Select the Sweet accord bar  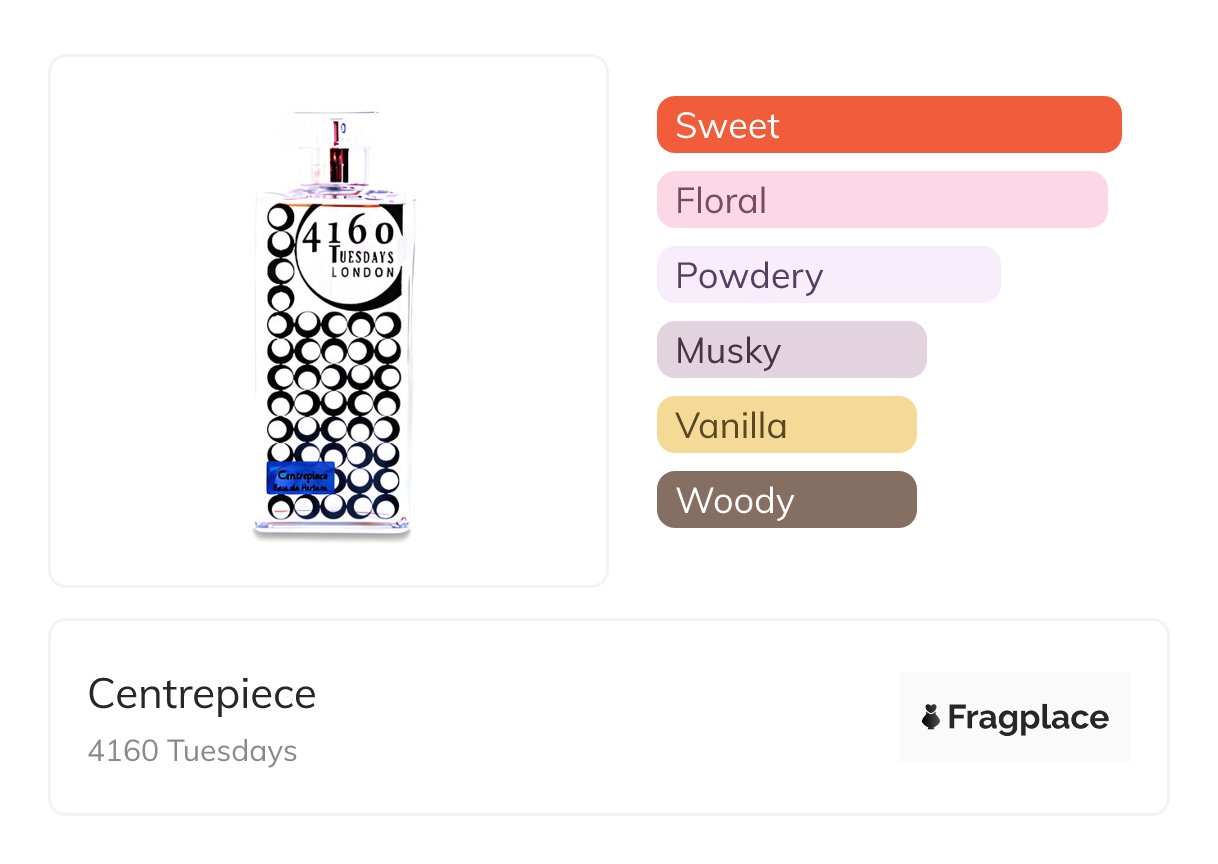coord(888,125)
